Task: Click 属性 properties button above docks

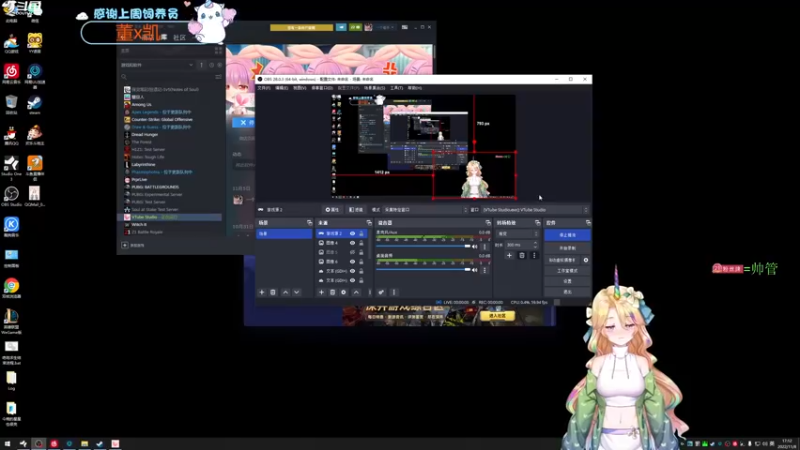Action: (x=332, y=210)
